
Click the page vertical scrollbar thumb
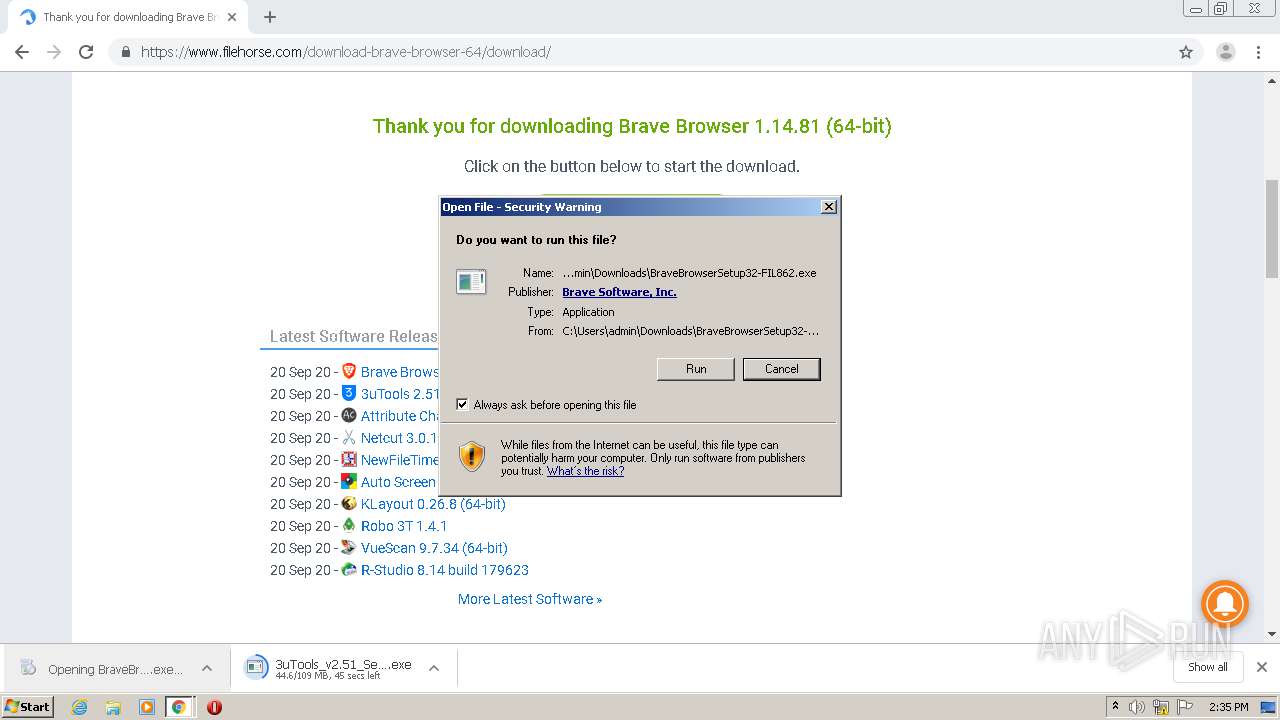click(1272, 228)
